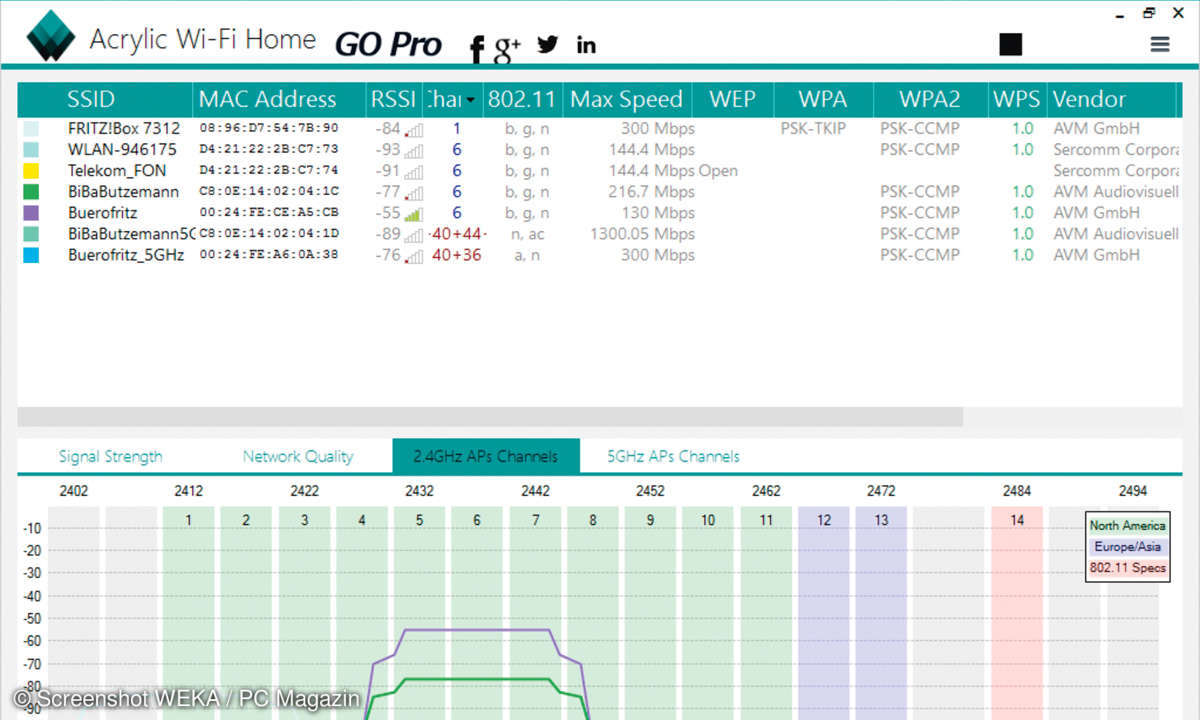The width and height of the screenshot is (1200, 720).
Task: Click the black square stop icon
Action: 1011,44
